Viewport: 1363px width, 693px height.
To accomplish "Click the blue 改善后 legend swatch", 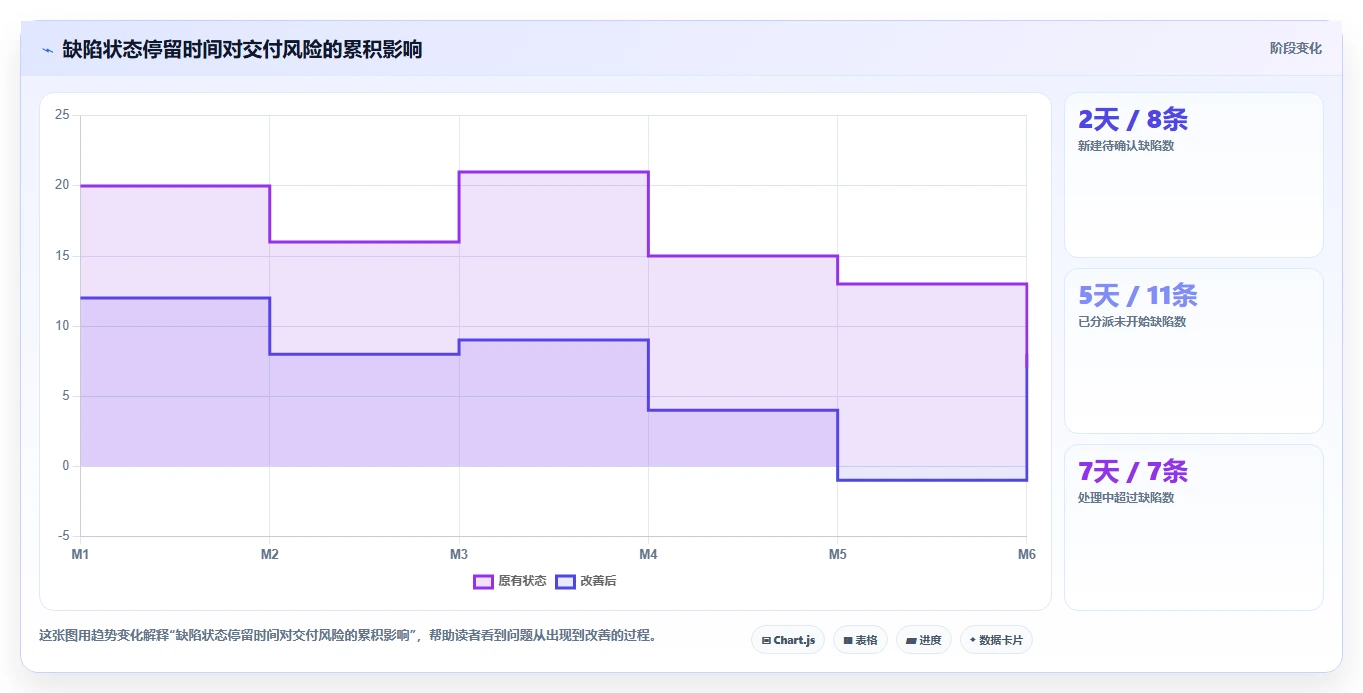I will tap(566, 581).
